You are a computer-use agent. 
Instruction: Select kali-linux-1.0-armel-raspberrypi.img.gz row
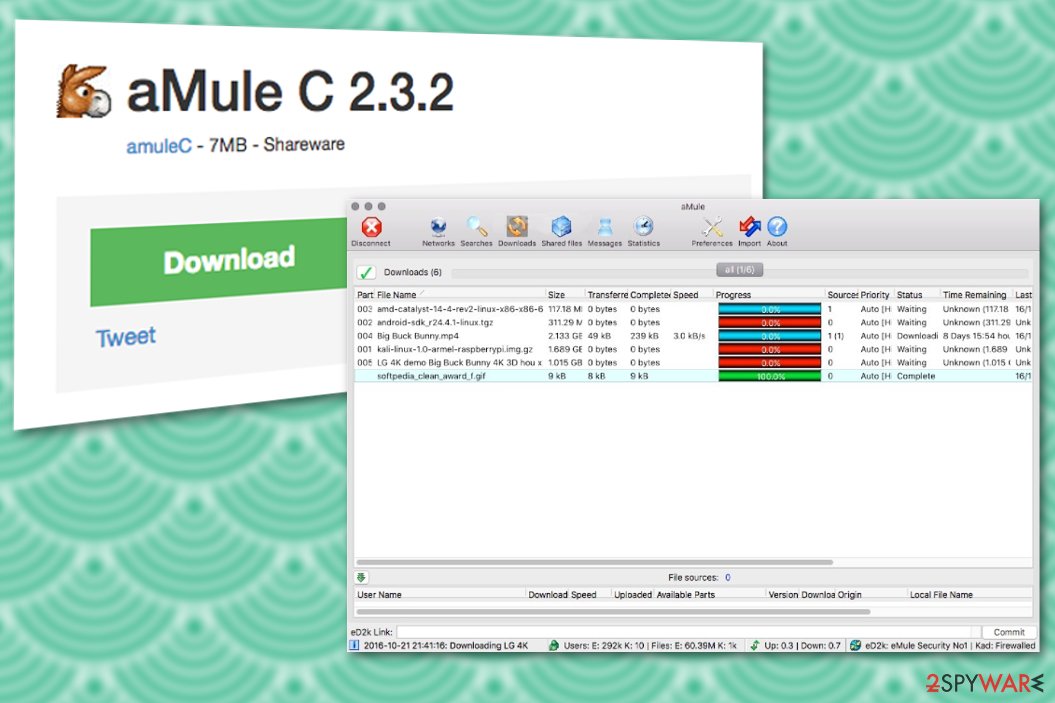693,349
